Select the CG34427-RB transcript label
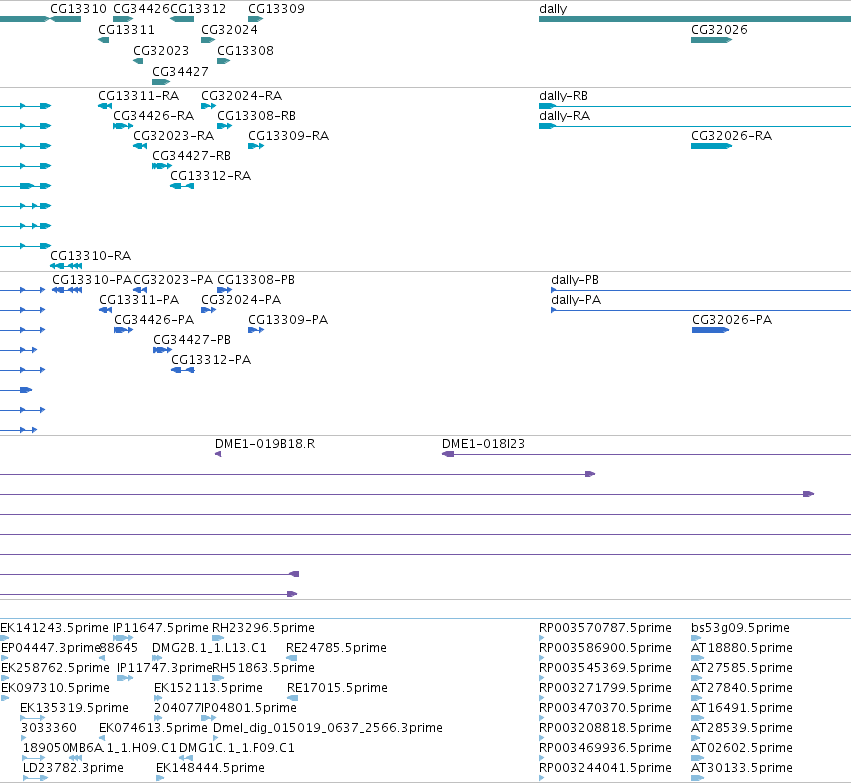Screen dimensions: 851x783 point(192,156)
